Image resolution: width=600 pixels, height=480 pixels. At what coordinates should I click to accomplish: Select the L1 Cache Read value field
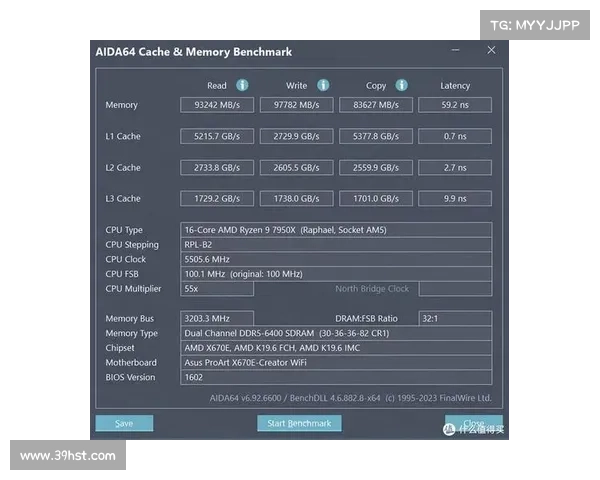point(217,136)
